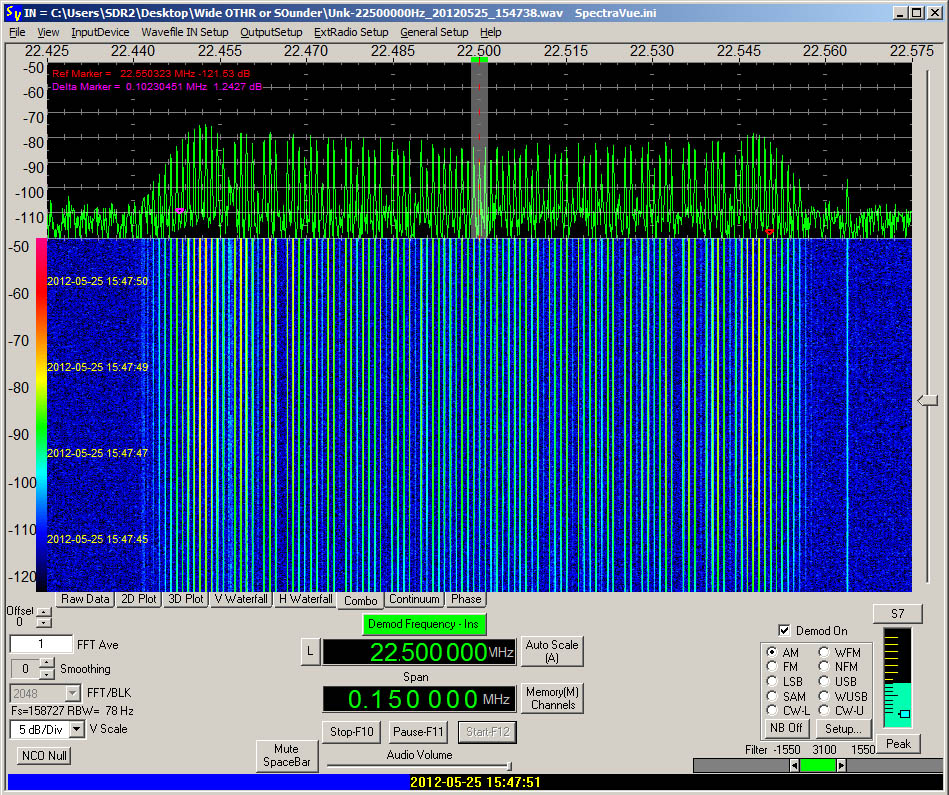This screenshot has width=949, height=795.
Task: Toggle the Demod On checkbox
Action: pos(784,630)
